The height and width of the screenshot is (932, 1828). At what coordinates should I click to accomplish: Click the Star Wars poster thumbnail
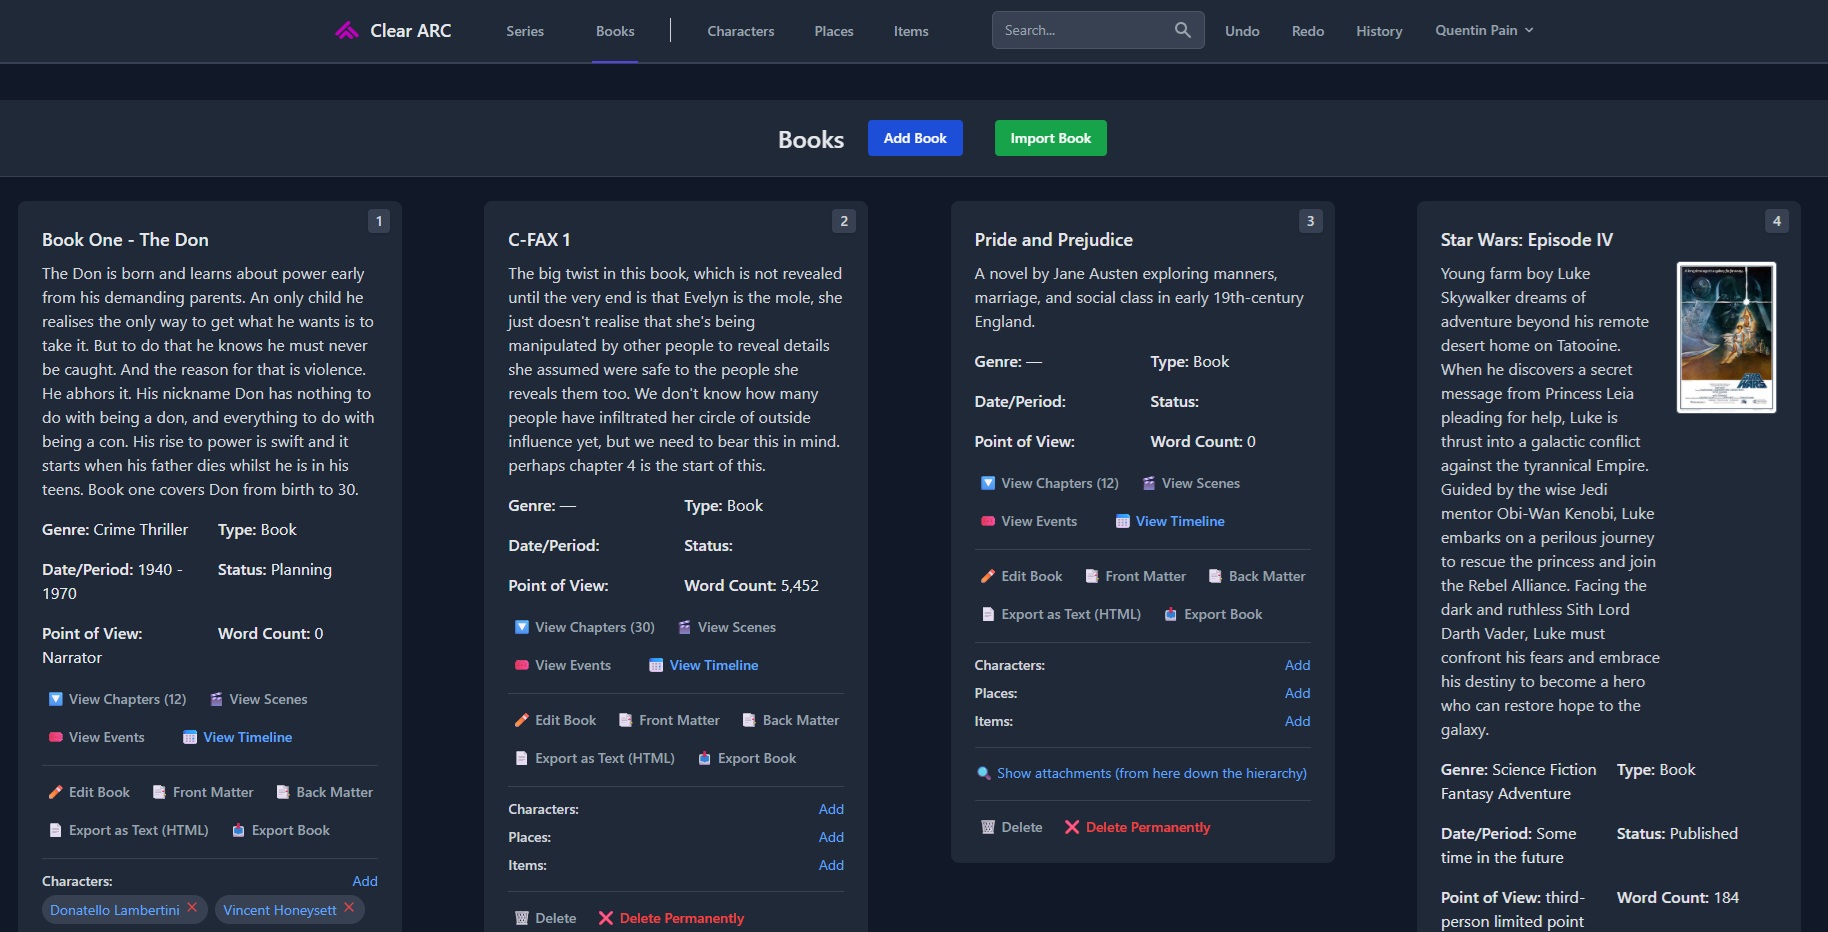(1725, 337)
